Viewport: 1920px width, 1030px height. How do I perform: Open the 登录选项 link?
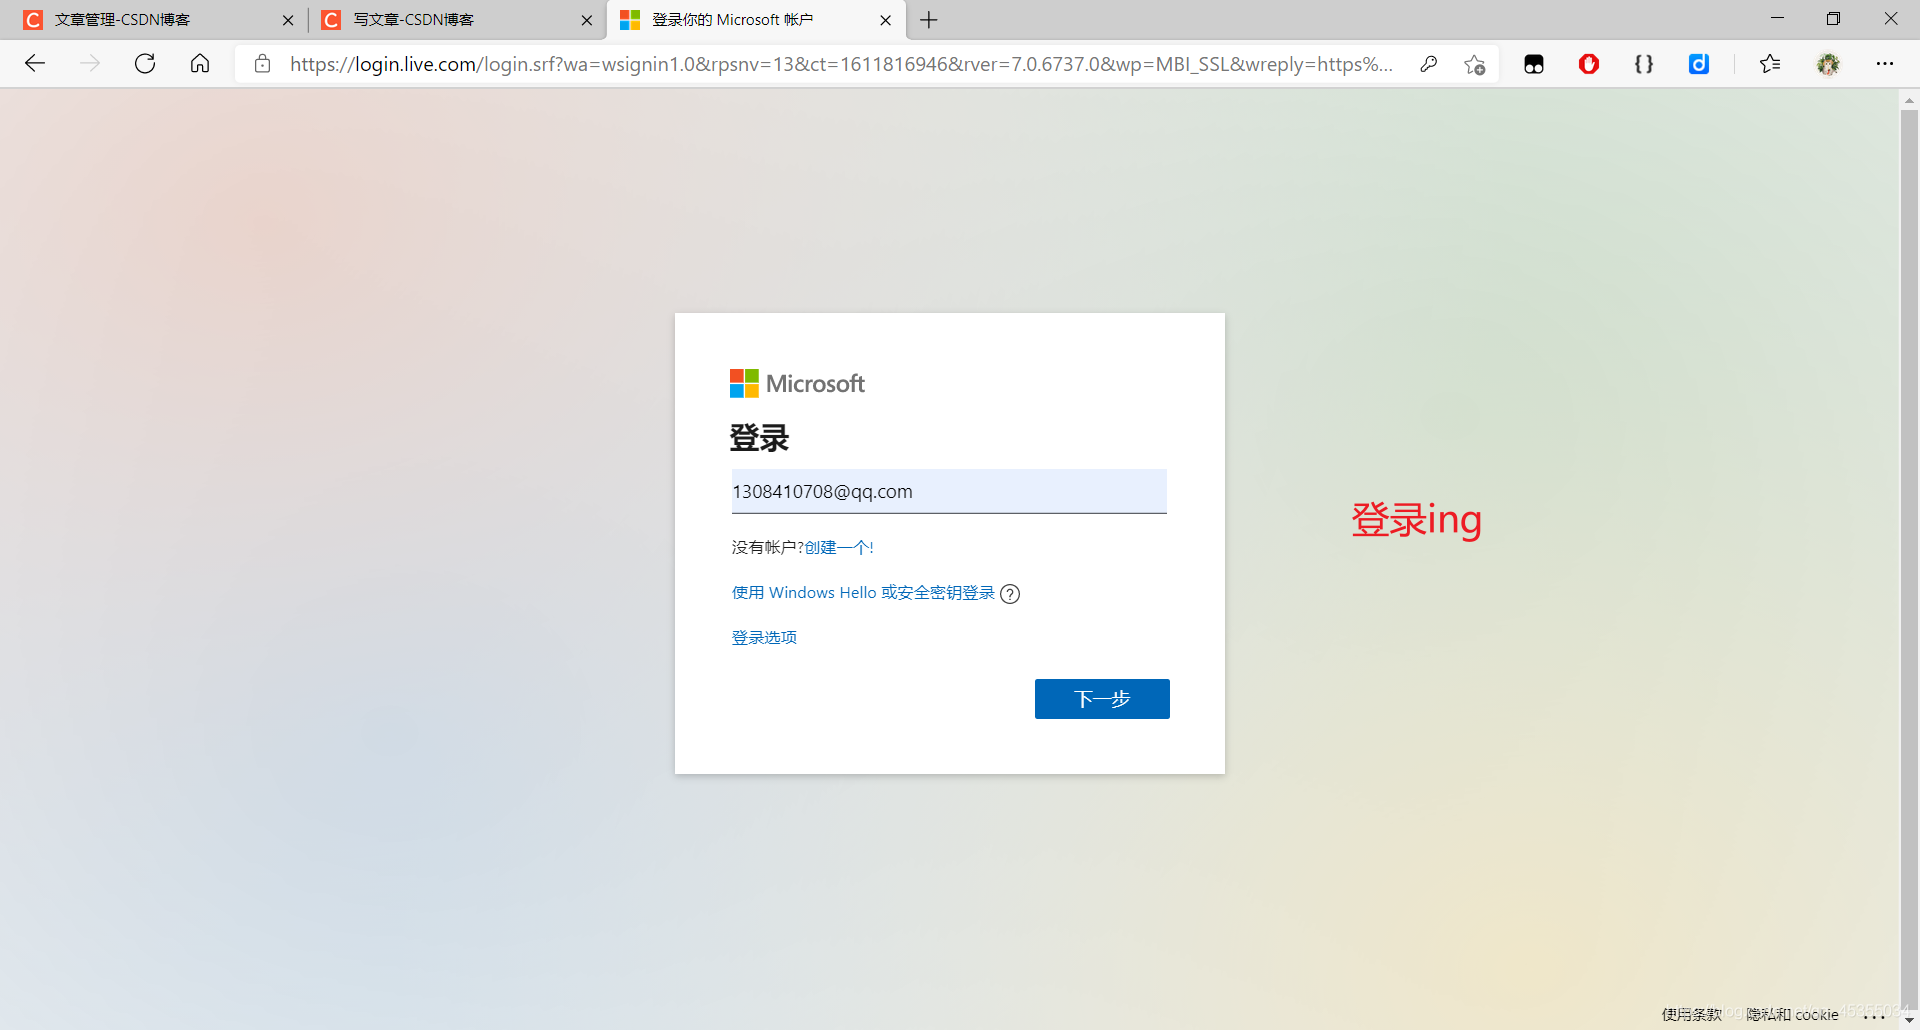point(764,638)
